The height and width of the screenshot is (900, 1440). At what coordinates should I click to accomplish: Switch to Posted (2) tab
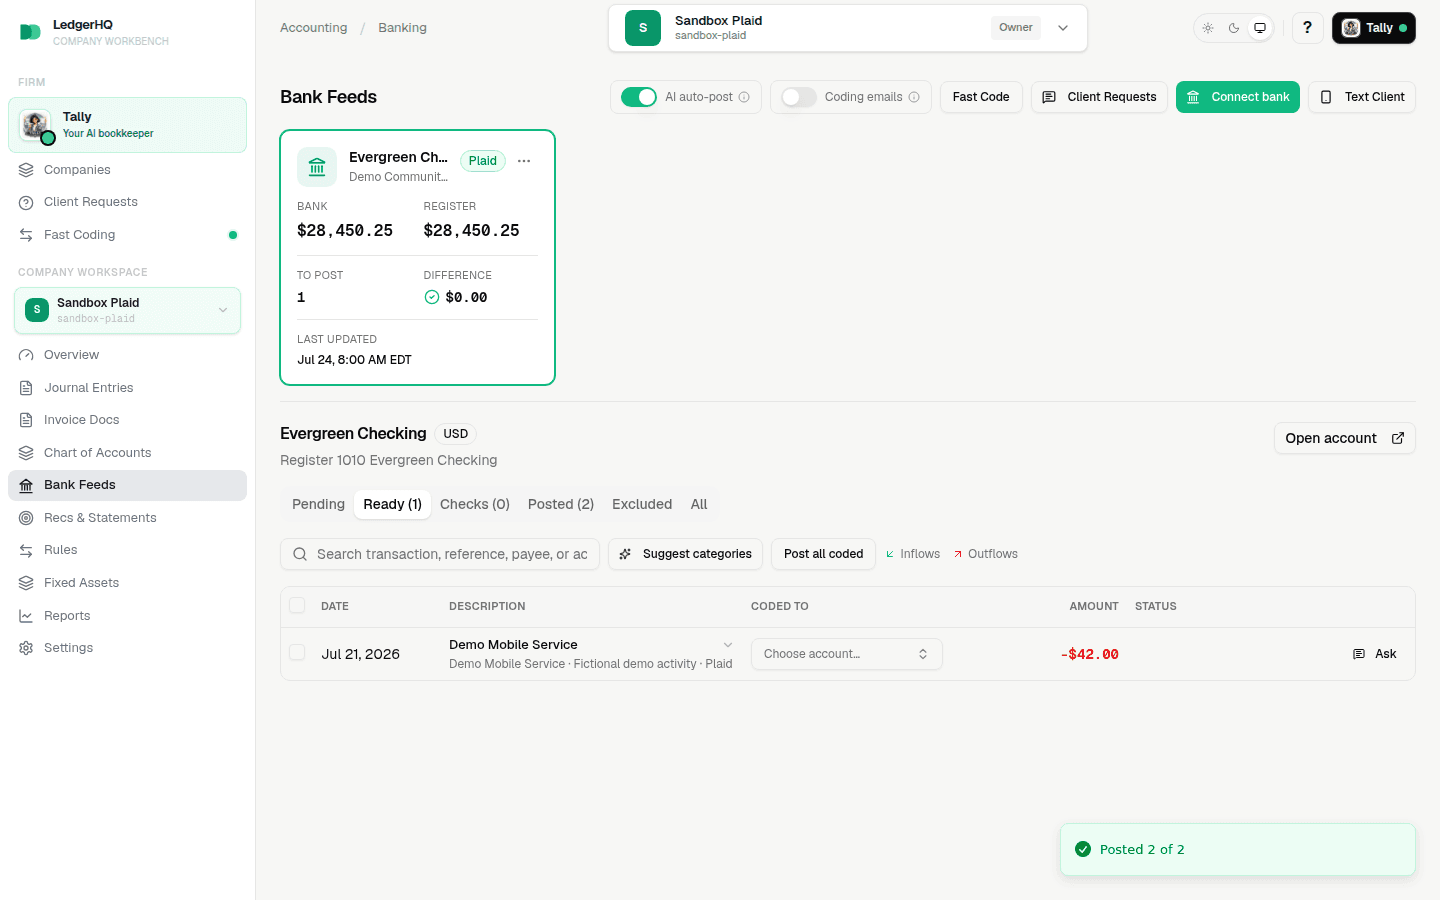[x=561, y=504]
